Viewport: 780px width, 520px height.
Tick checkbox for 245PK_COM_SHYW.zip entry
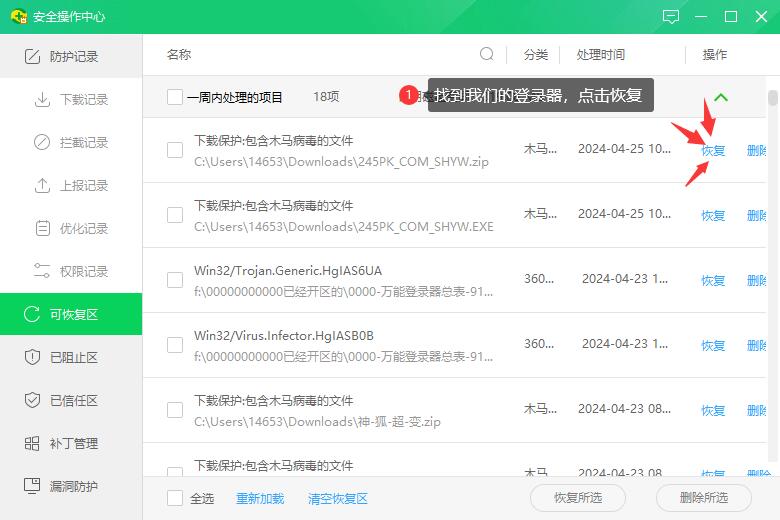coord(175,150)
